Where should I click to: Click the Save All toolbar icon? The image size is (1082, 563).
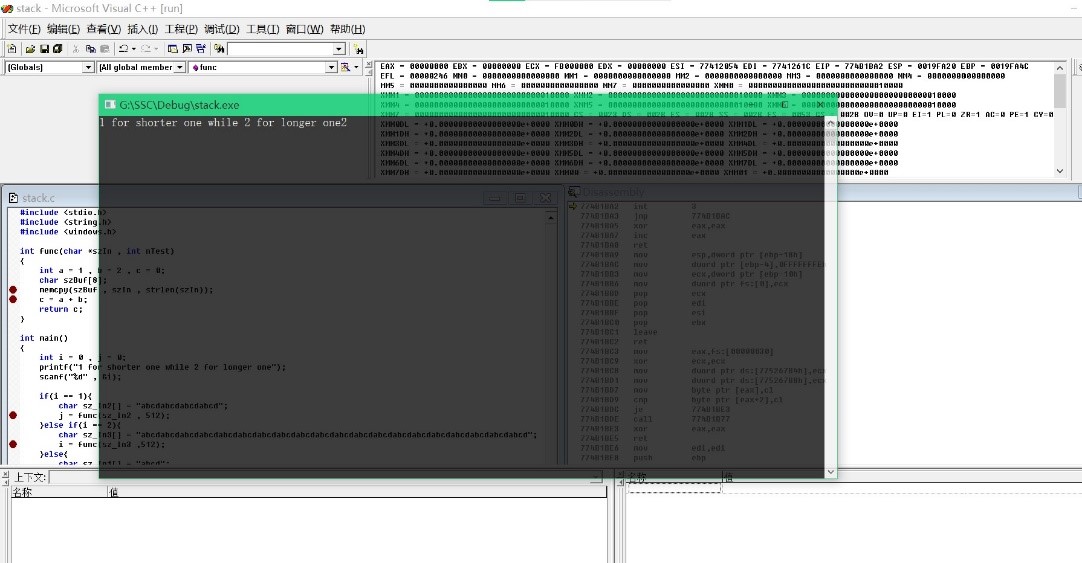point(58,49)
